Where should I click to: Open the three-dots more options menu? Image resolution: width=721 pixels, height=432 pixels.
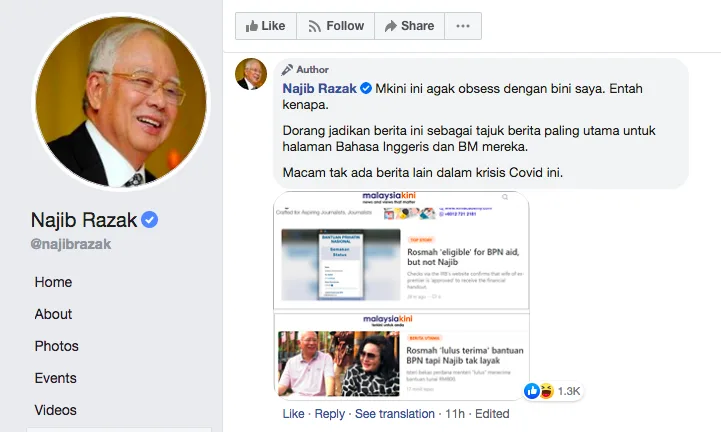tap(463, 26)
